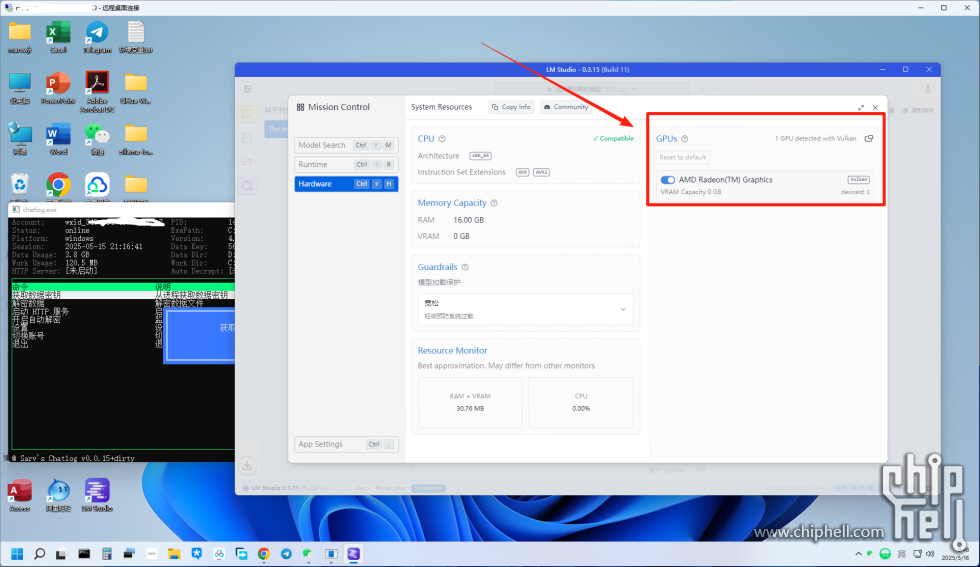
Task: Open the PowerPoint desktop shortcut
Action: pos(58,88)
